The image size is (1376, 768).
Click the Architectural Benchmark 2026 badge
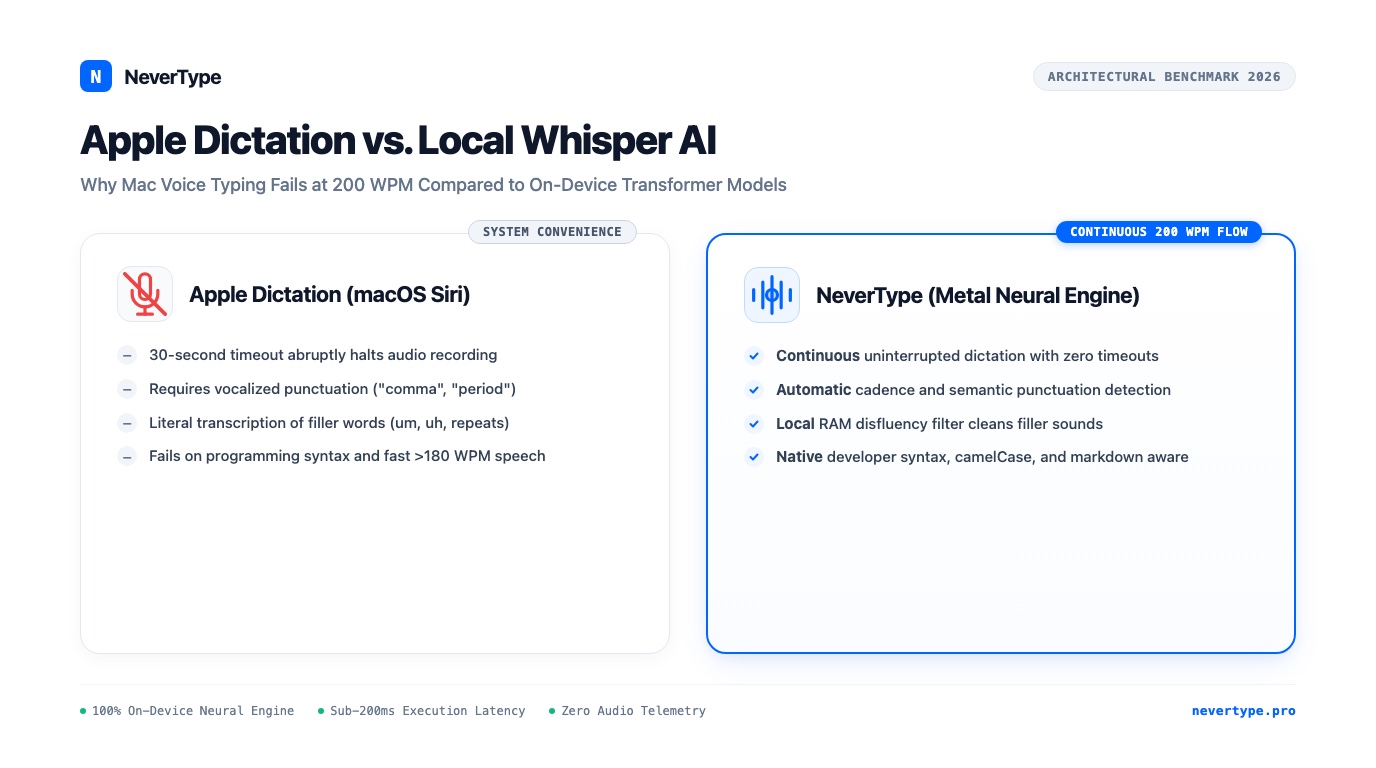1164,77
